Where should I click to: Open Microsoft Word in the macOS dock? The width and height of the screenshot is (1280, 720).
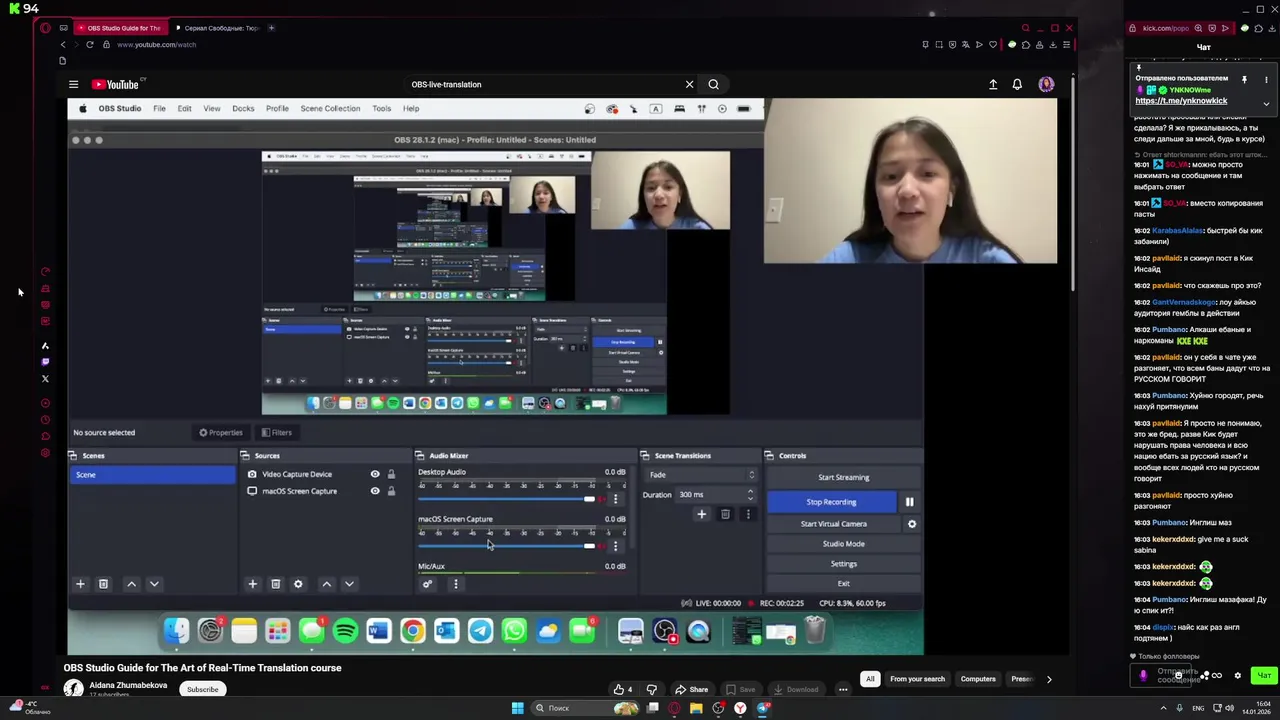pos(378,631)
